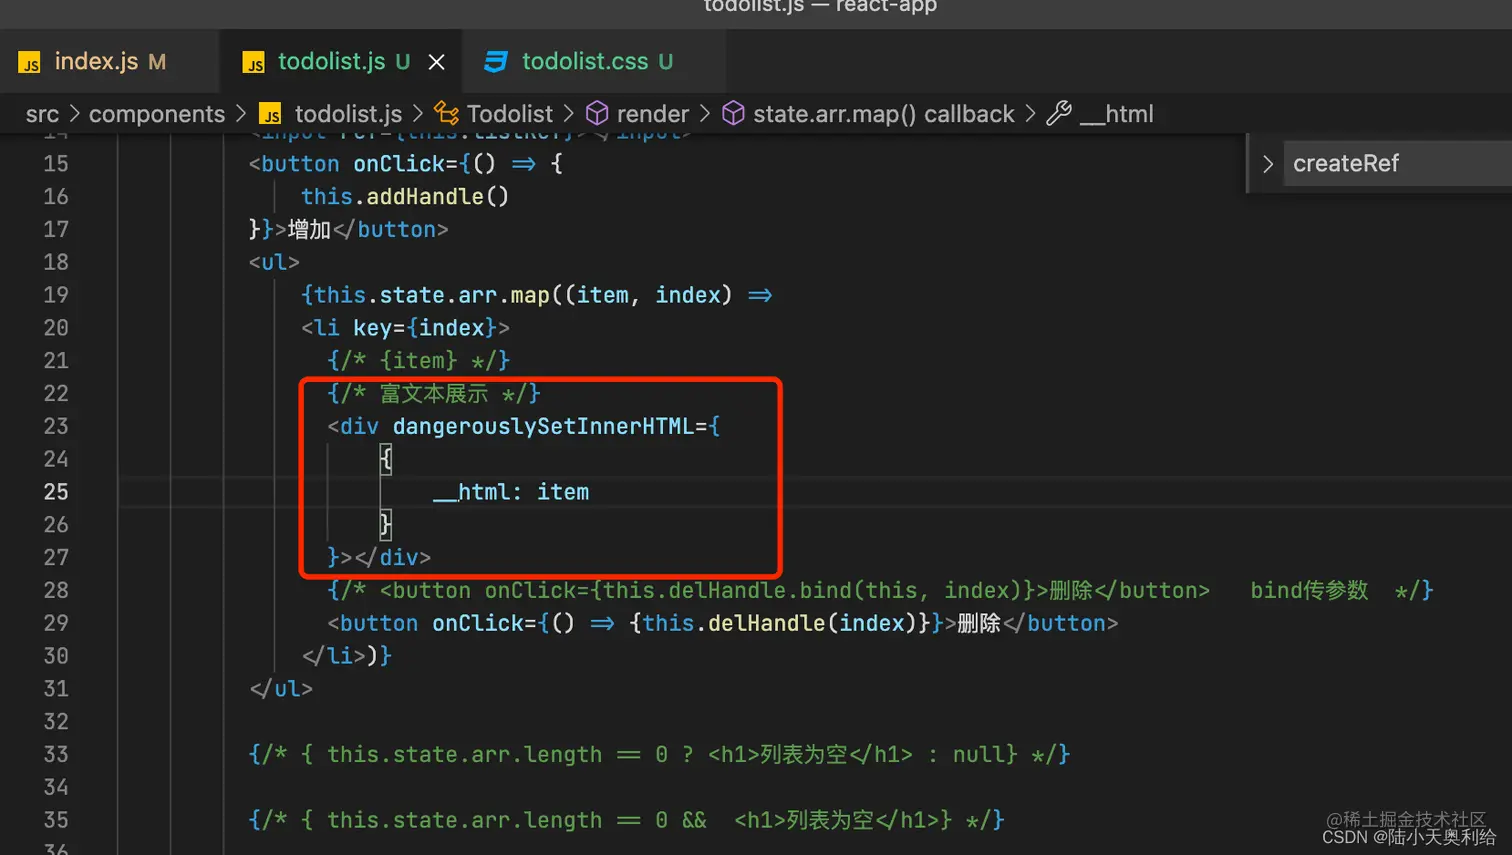Place cursor on __html: item text
The height and width of the screenshot is (855, 1512).
pos(511,492)
